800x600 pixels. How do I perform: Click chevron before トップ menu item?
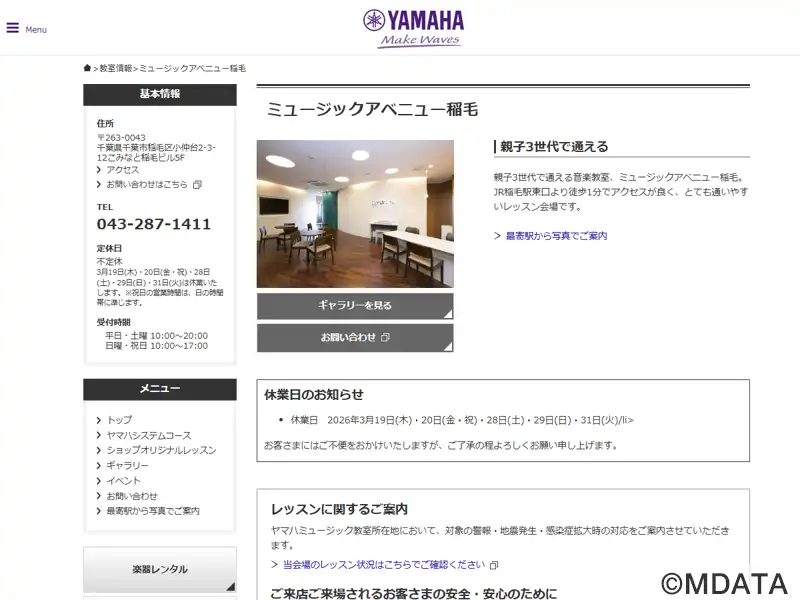point(99,420)
